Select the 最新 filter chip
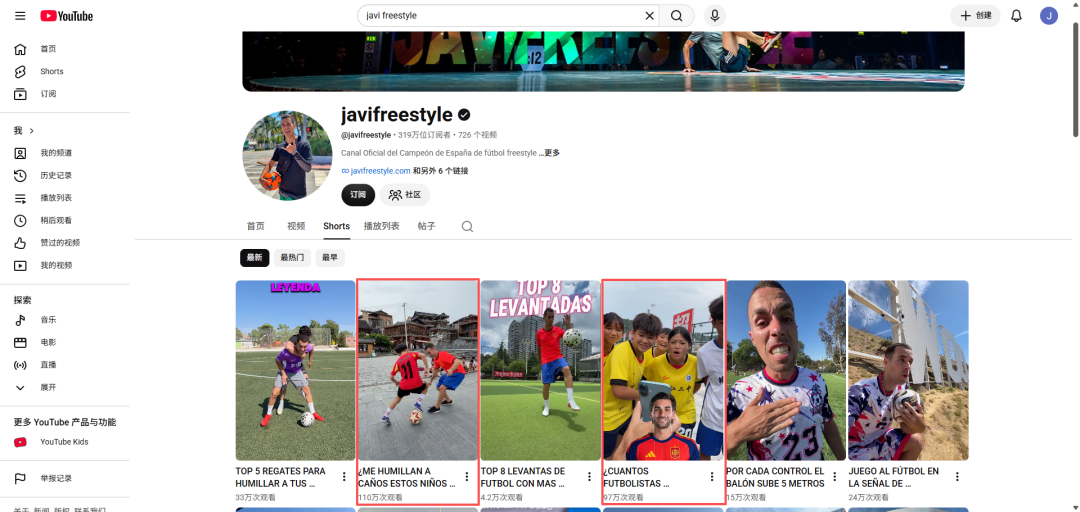The height and width of the screenshot is (512, 1080). [254, 258]
